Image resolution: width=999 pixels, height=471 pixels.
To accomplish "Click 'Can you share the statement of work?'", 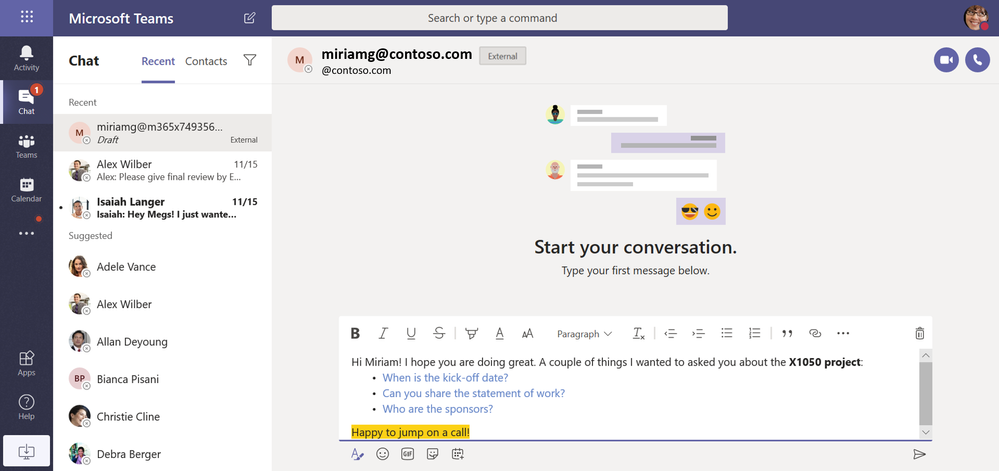I will click(x=473, y=393).
